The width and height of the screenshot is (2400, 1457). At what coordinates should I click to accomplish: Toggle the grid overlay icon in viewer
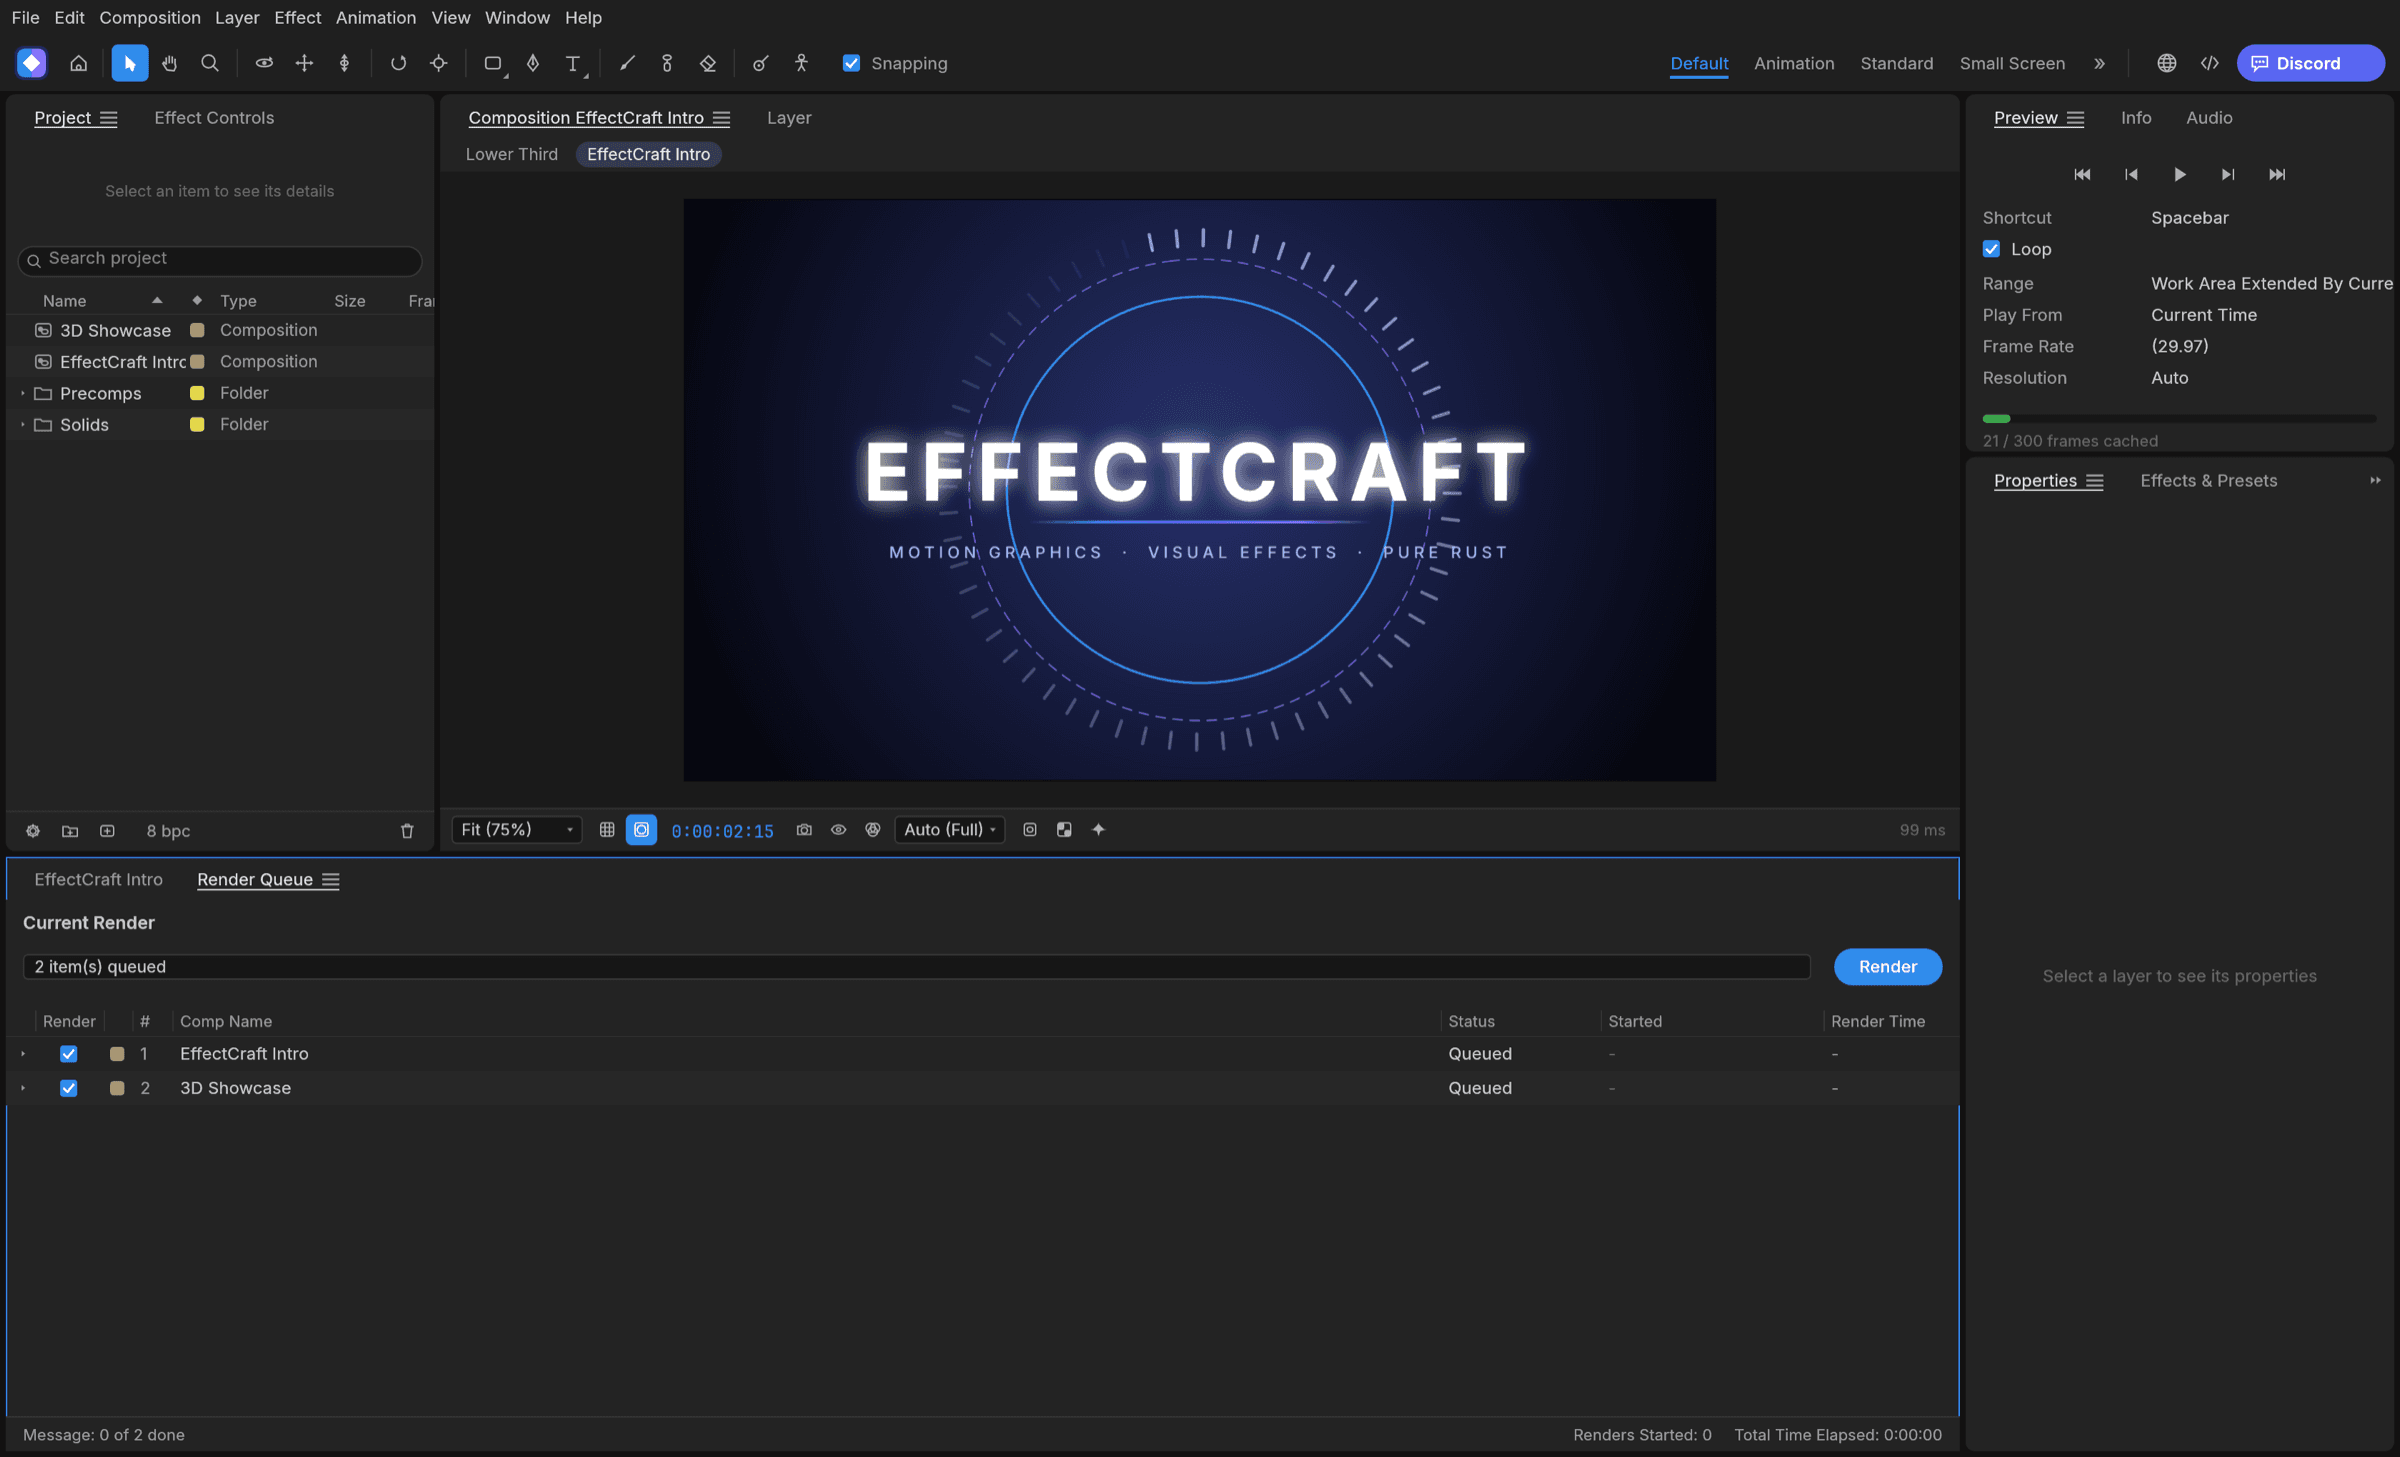coord(607,830)
